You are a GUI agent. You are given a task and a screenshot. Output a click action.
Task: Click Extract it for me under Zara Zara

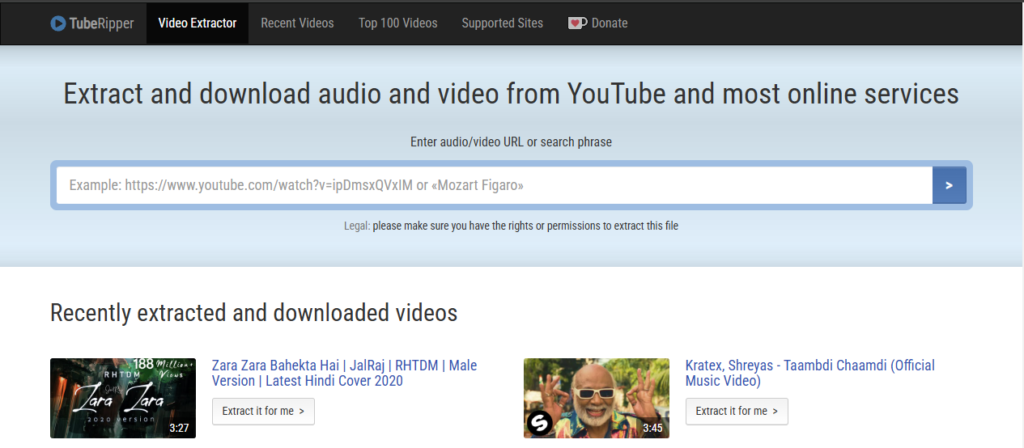click(263, 411)
